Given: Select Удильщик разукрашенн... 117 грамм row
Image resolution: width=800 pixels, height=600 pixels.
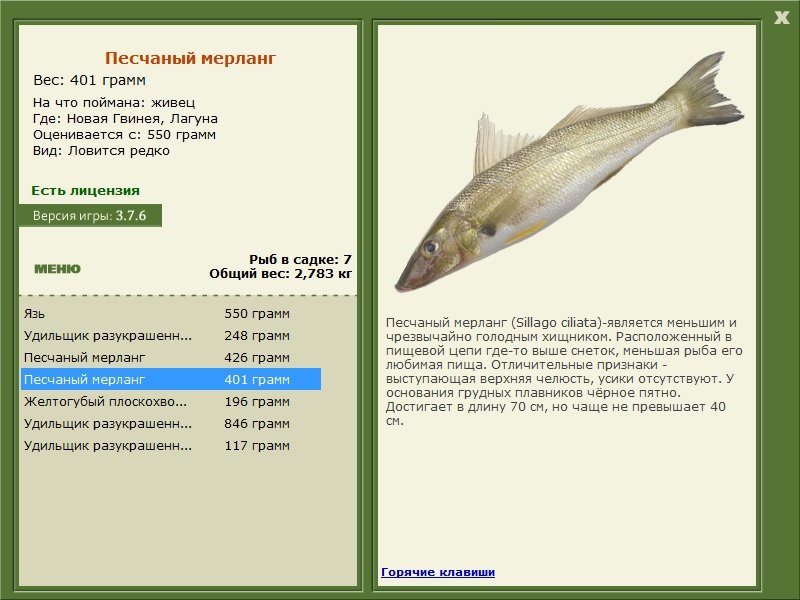Looking at the screenshot, I should tap(171, 445).
